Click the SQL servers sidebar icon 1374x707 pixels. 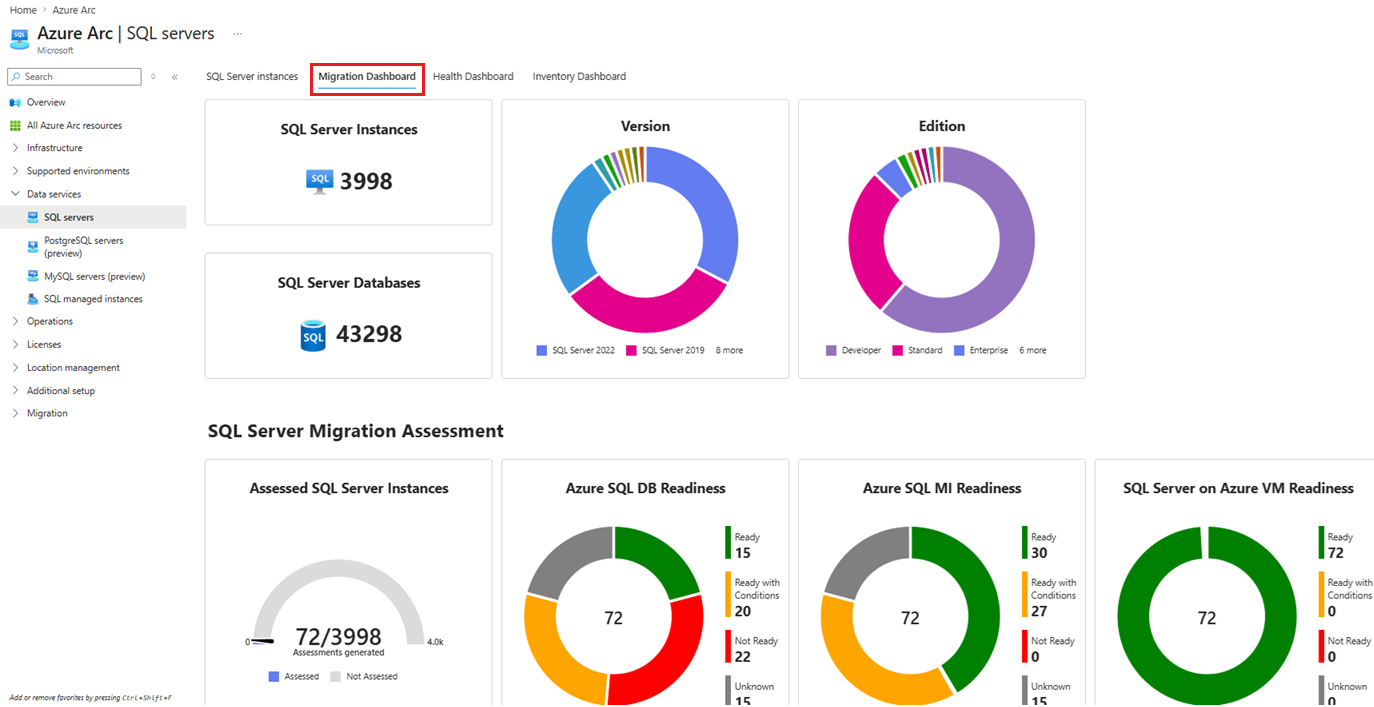point(33,217)
